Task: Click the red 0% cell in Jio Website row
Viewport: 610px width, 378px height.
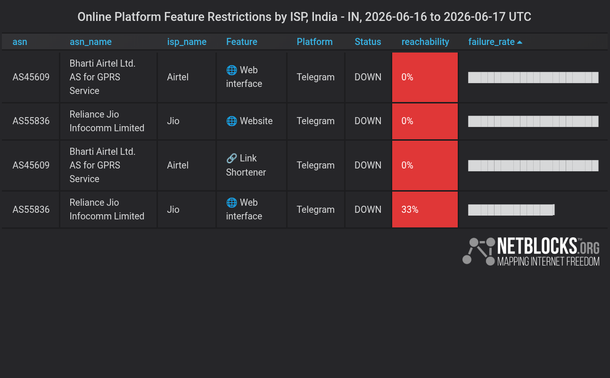Action: 425,121
